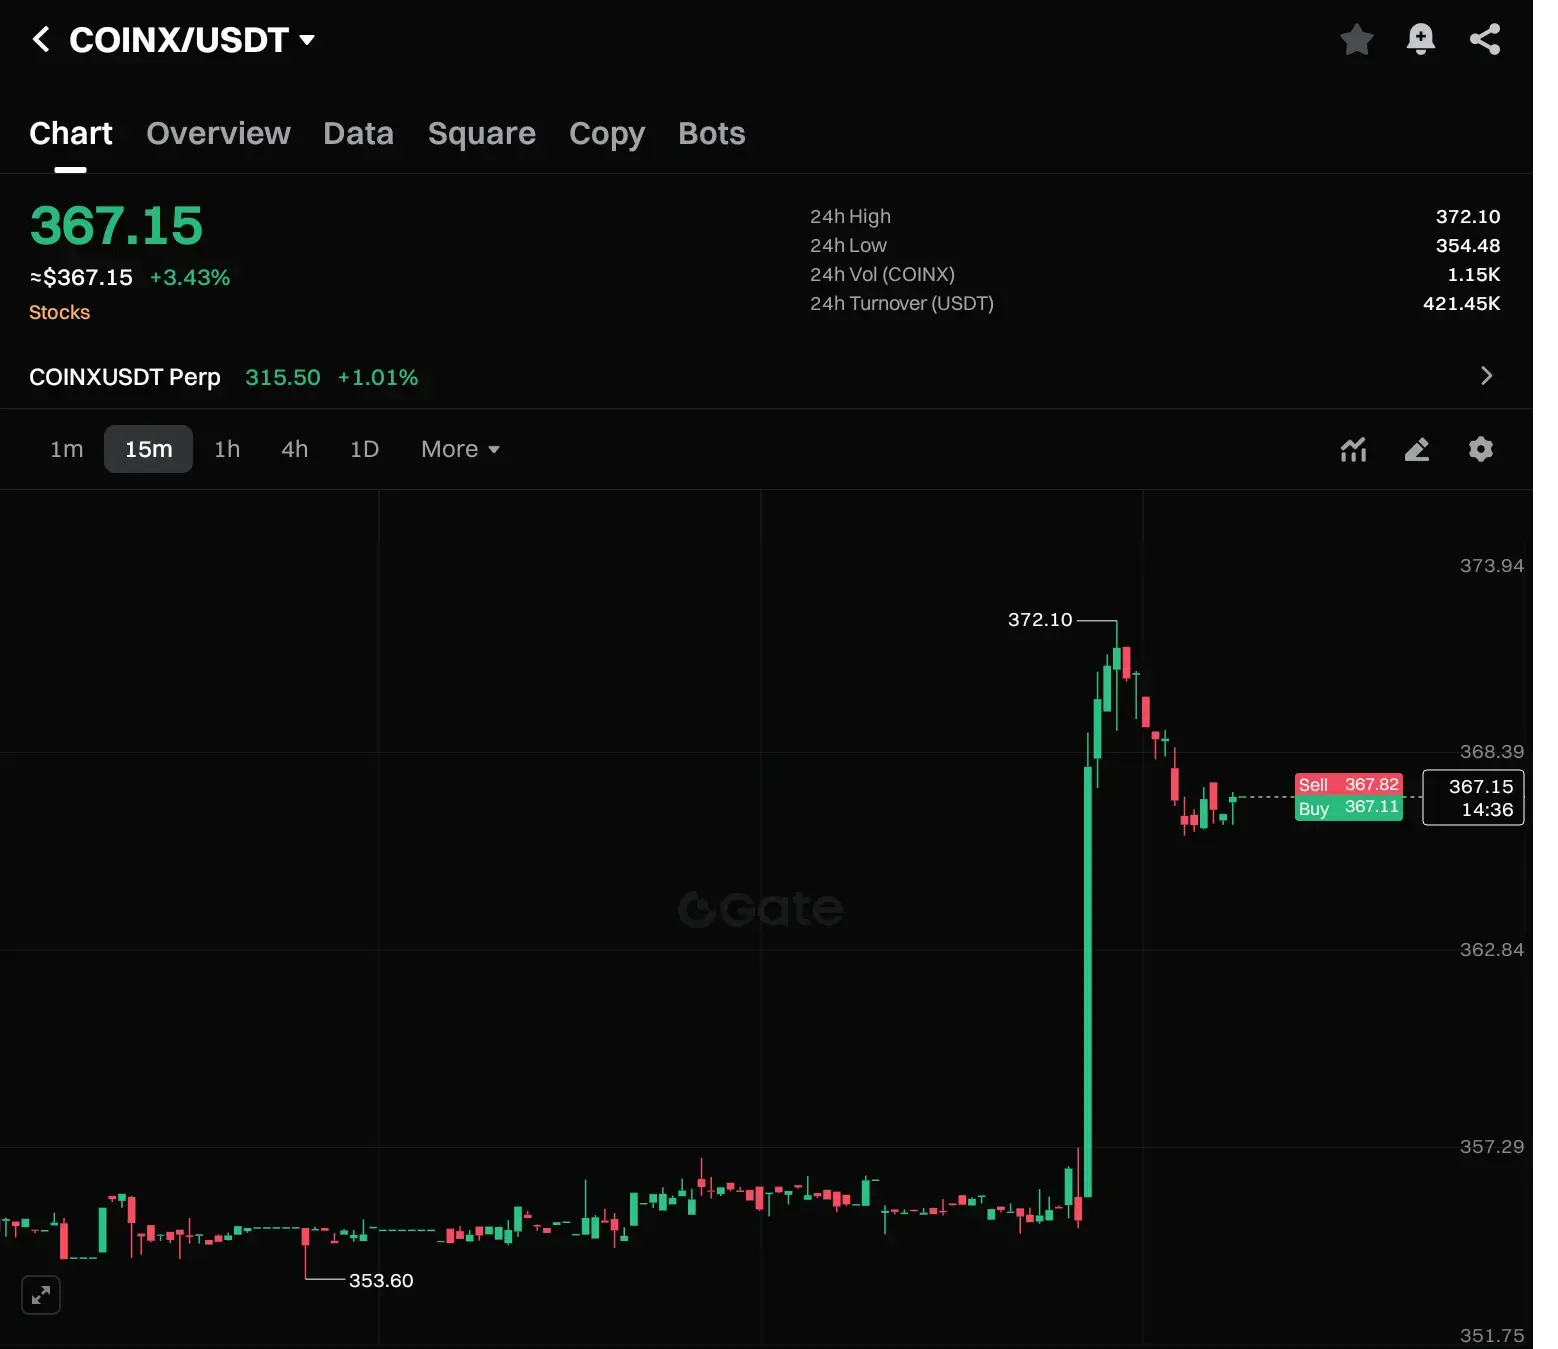Add COINX/USDT to favorites with the star
The width and height of the screenshot is (1558, 1349).
[x=1356, y=40]
